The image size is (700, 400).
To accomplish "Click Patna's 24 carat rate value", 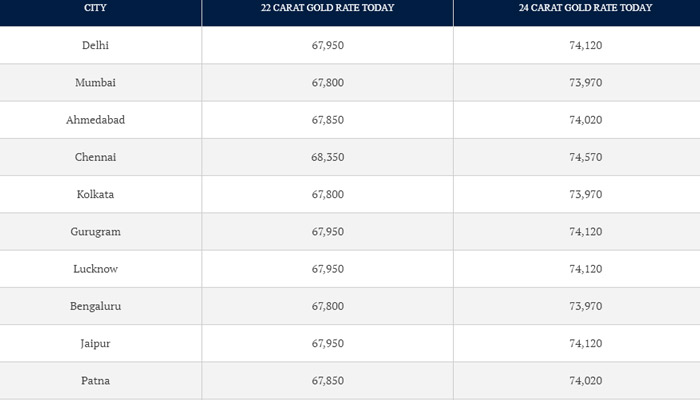I will coord(577,381).
